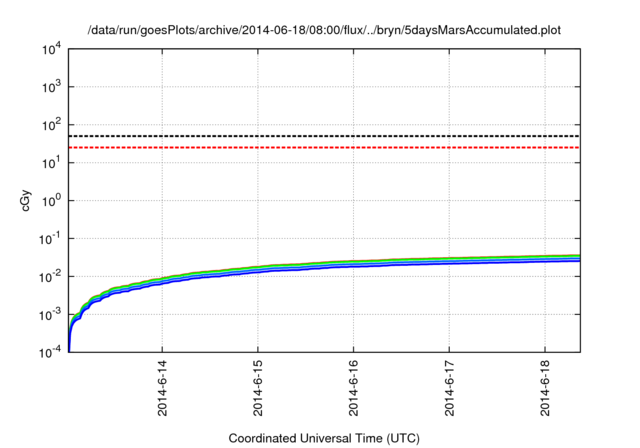
Task: Click the Coordinated Universal Time axis label
Action: [x=324, y=438]
